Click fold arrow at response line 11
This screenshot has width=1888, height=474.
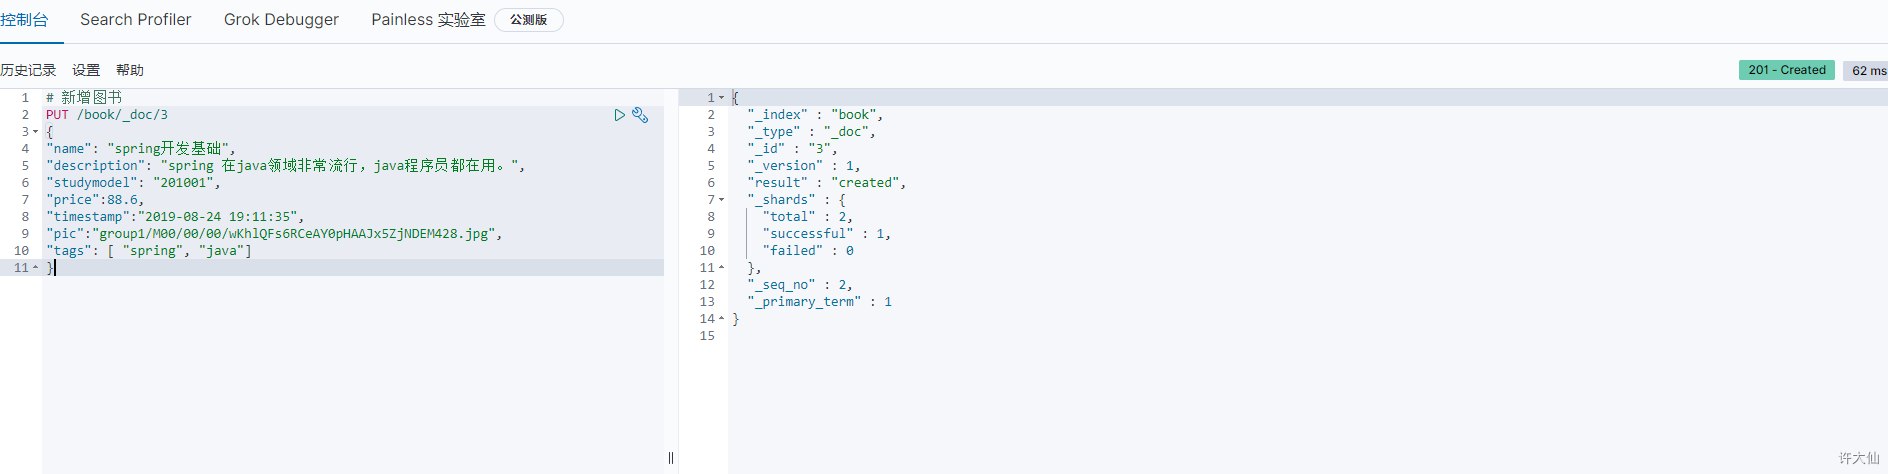[x=721, y=268]
